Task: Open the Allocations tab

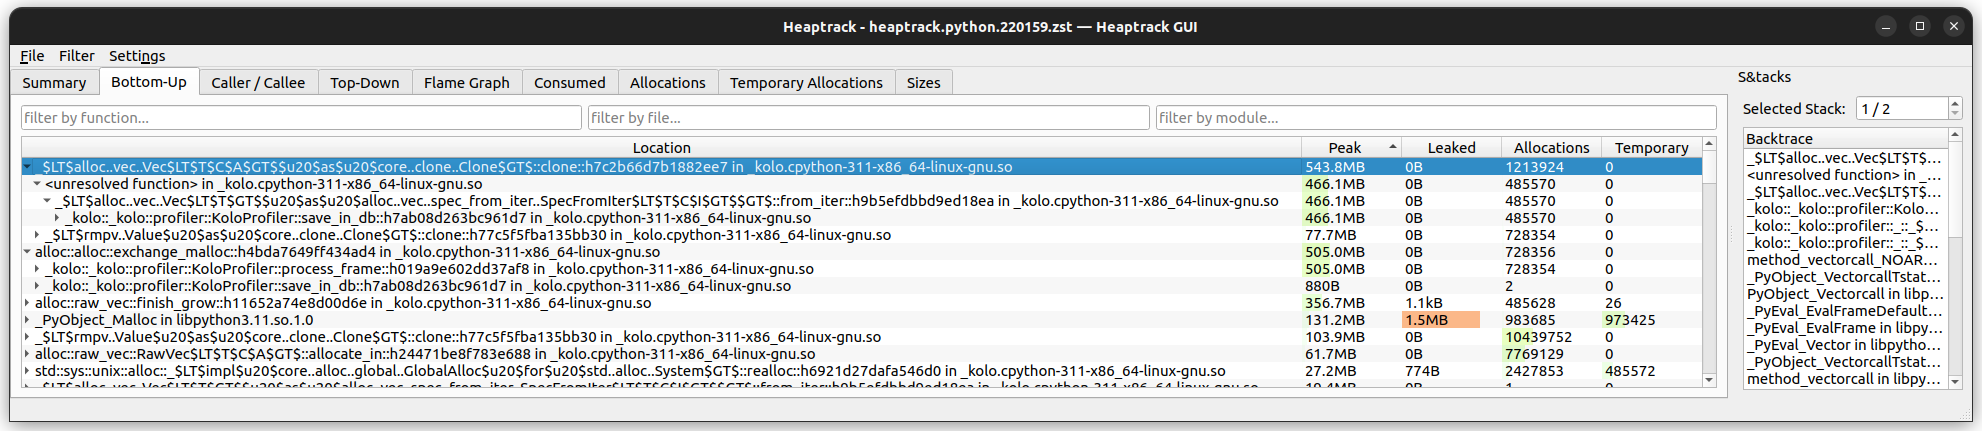Action: [x=668, y=83]
